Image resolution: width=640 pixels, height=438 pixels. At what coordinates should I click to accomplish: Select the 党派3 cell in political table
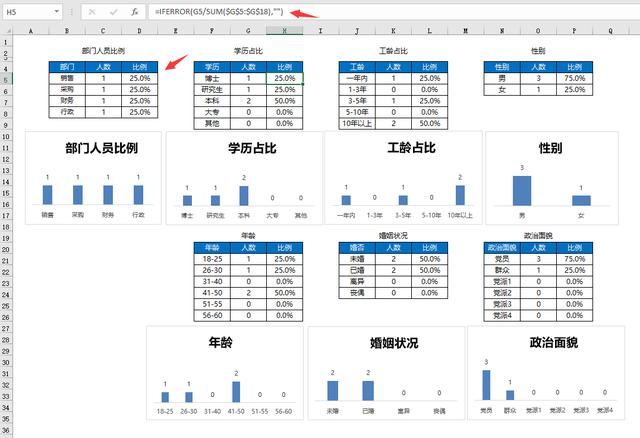502,304
